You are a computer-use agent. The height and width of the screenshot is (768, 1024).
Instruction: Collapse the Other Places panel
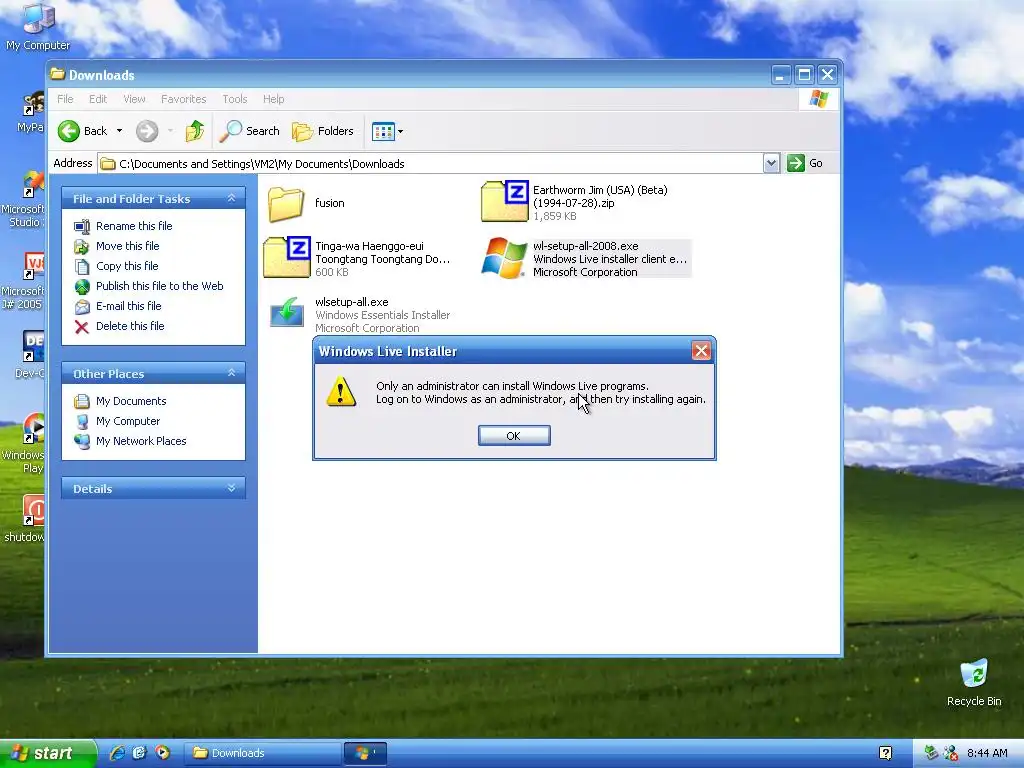coord(231,373)
